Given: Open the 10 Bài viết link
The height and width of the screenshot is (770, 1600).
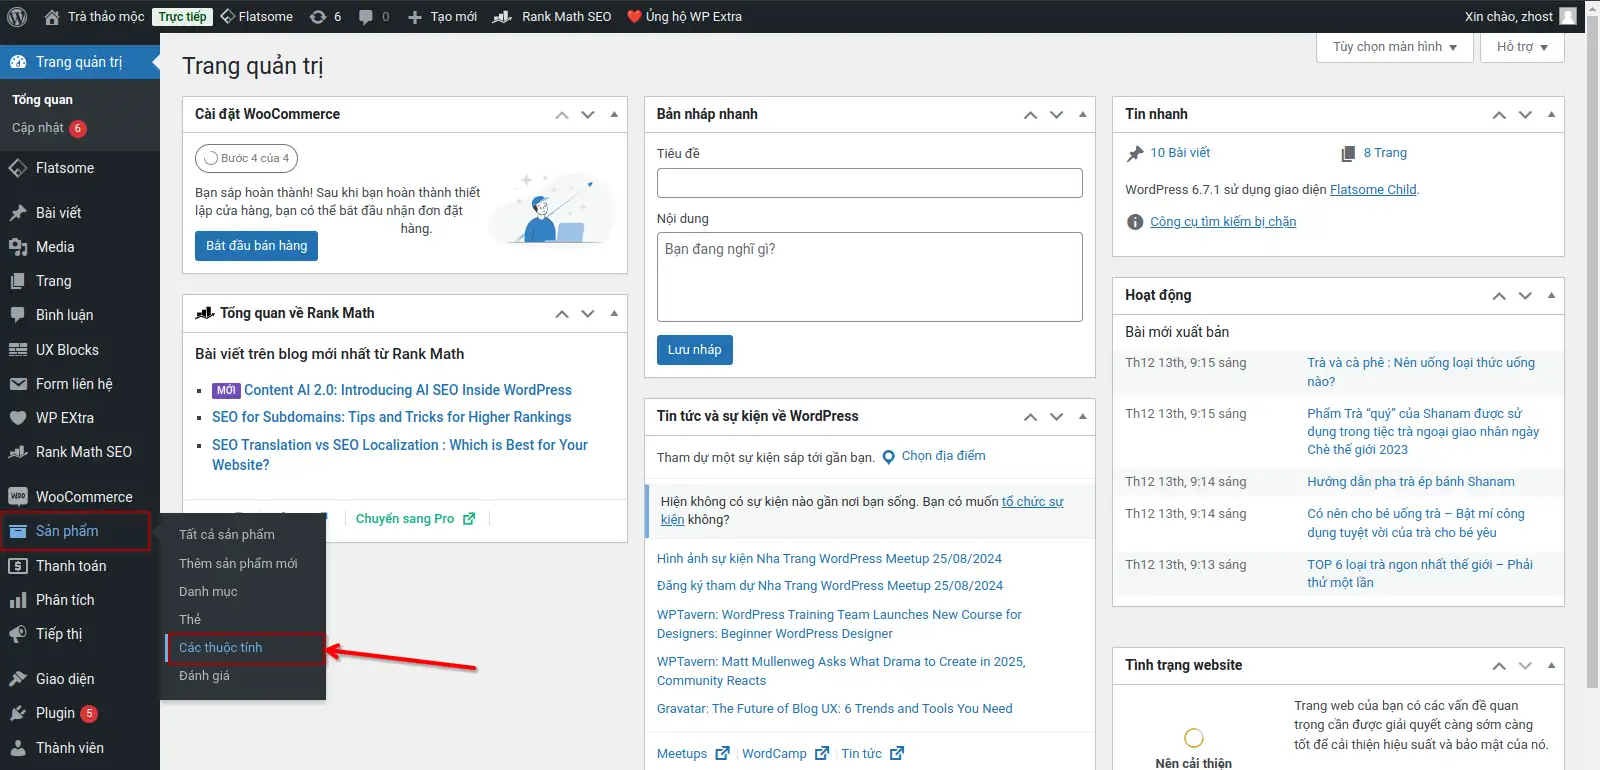Looking at the screenshot, I should pos(1180,153).
